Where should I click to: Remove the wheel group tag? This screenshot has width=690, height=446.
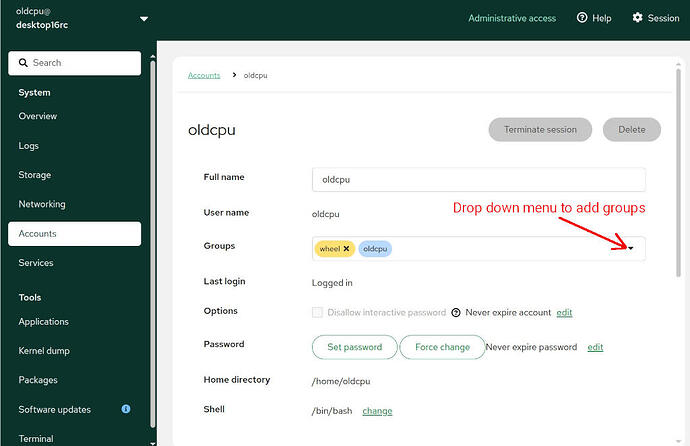click(347, 249)
